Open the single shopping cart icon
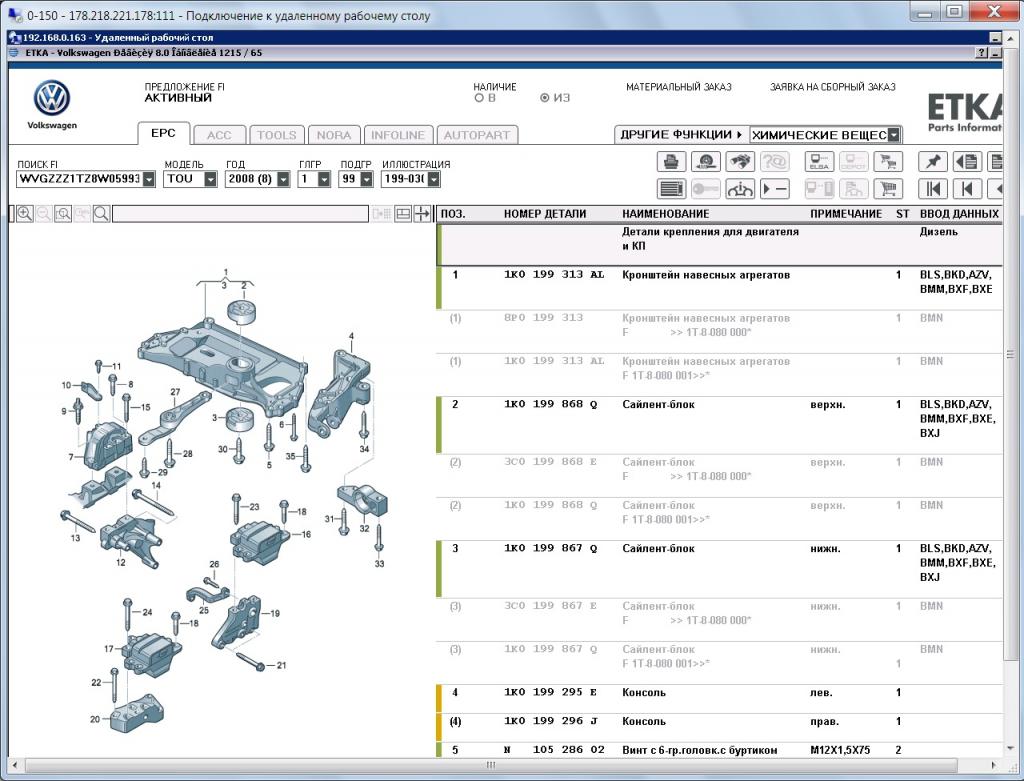Image resolution: width=1024 pixels, height=781 pixels. click(x=888, y=189)
